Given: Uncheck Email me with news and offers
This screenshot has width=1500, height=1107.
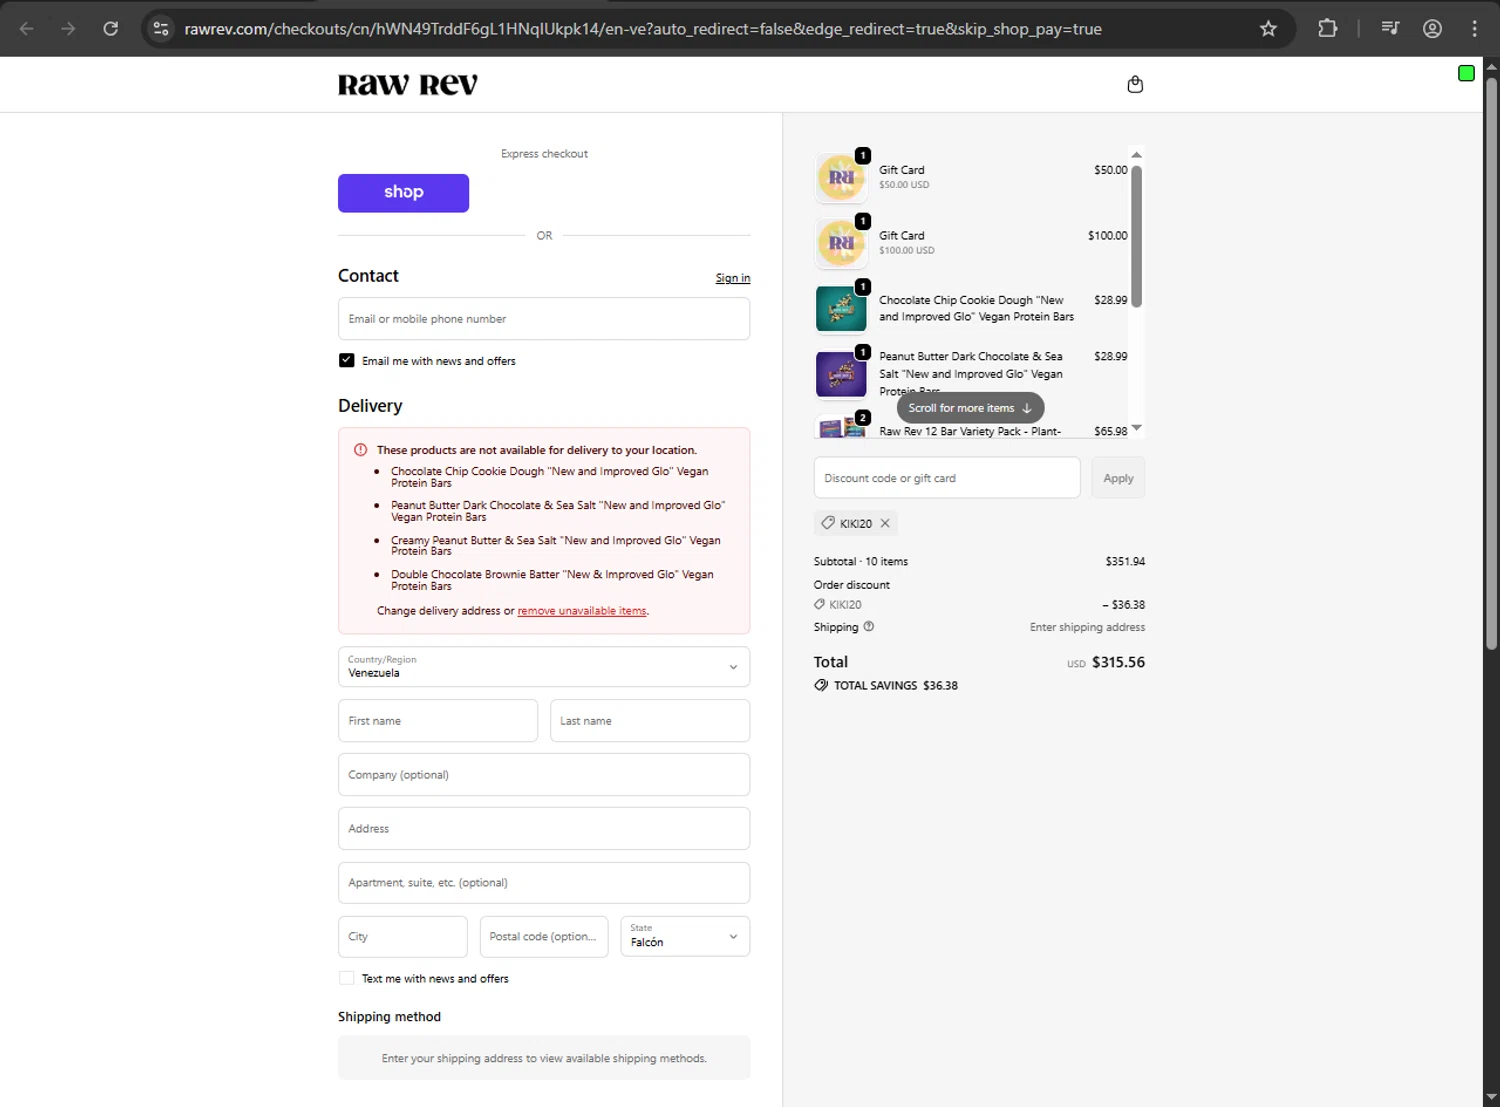Looking at the screenshot, I should point(347,361).
